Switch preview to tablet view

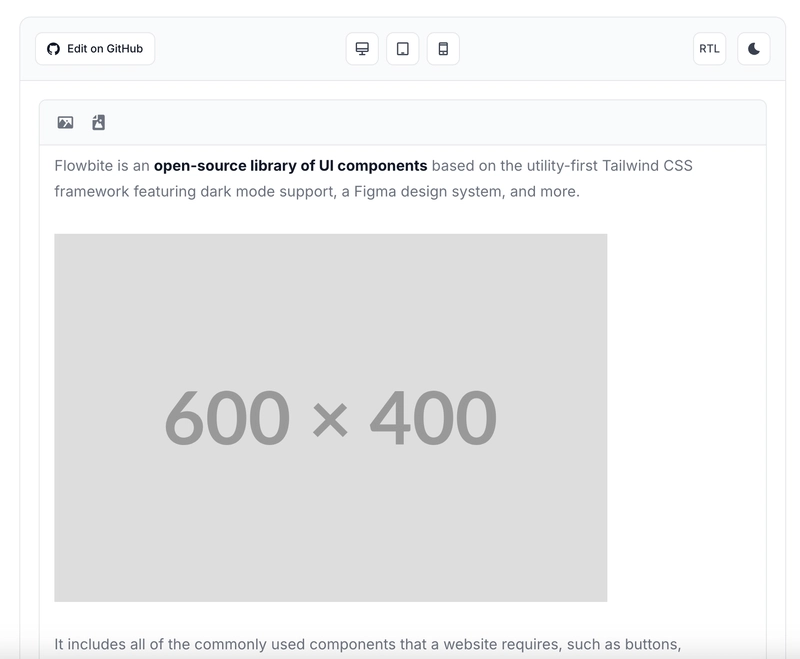tap(403, 49)
